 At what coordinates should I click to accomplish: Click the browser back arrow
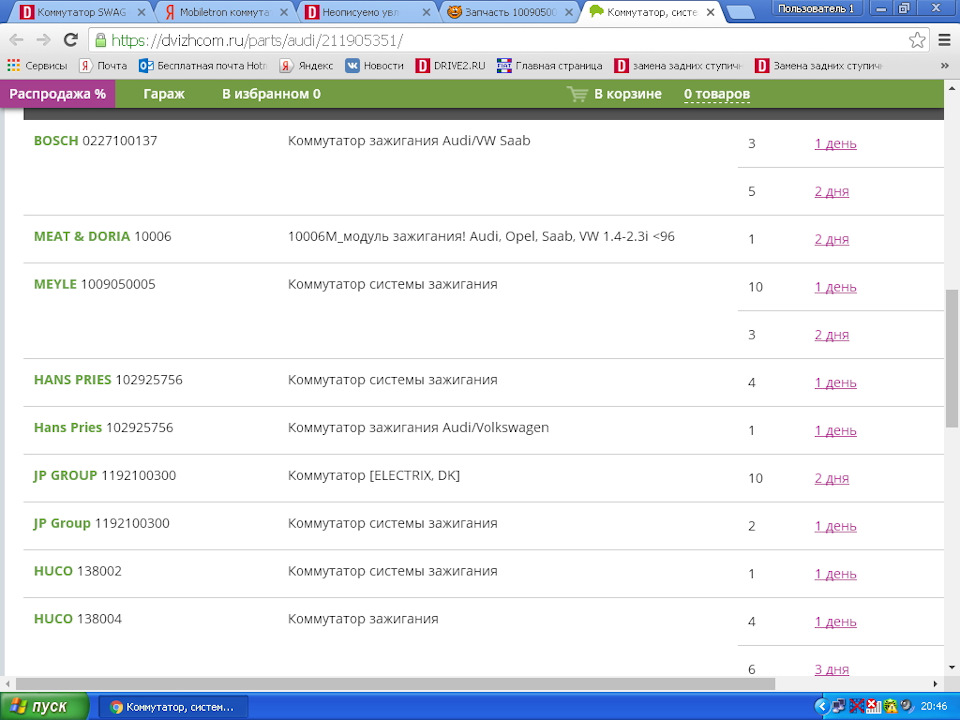tap(16, 40)
